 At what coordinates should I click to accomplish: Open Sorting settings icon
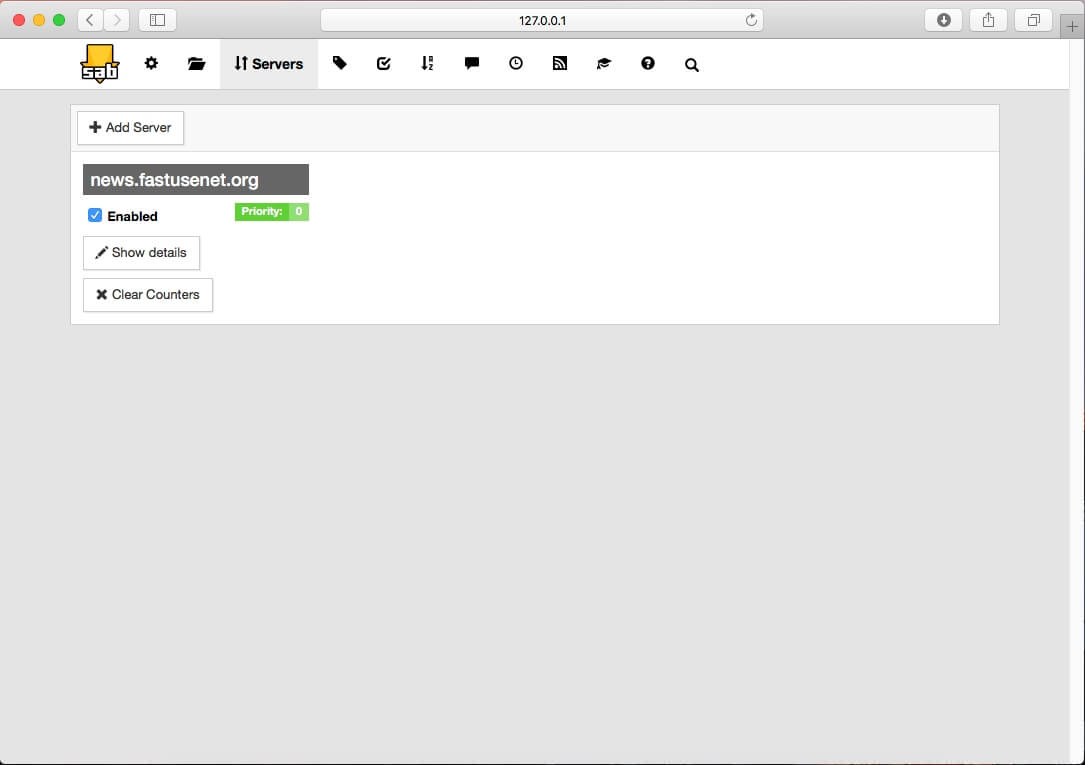[x=428, y=64]
